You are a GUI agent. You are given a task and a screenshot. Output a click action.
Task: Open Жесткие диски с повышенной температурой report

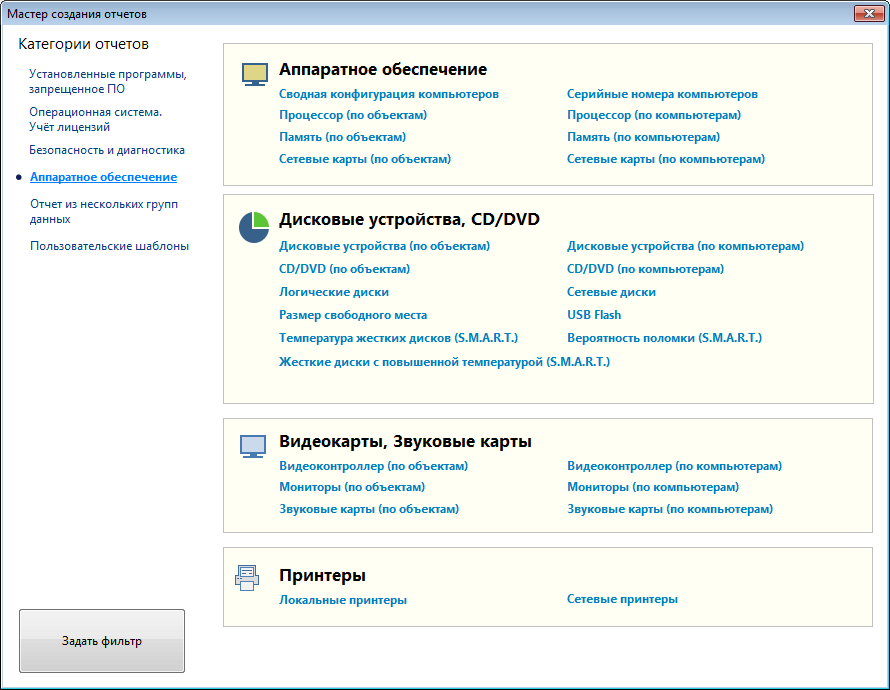[444, 362]
